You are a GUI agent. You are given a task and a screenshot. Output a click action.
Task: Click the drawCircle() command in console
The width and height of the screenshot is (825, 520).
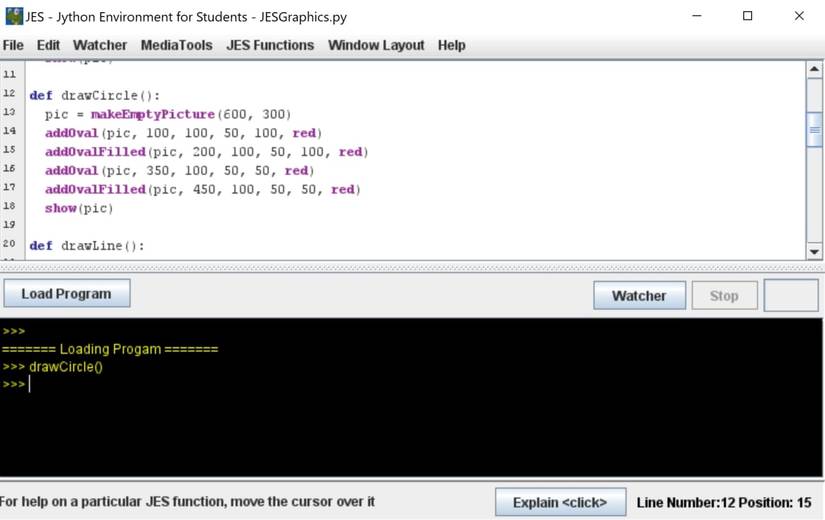(66, 367)
